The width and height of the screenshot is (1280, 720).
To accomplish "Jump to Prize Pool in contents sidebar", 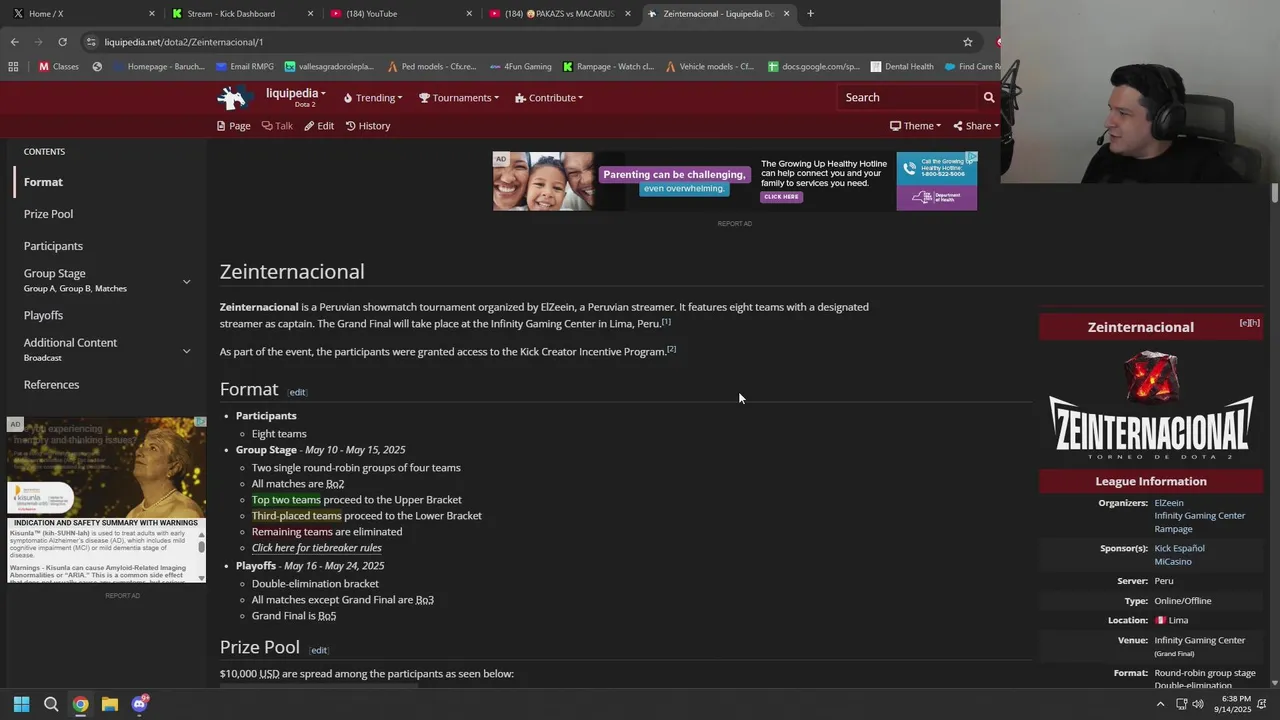I will tap(48, 214).
